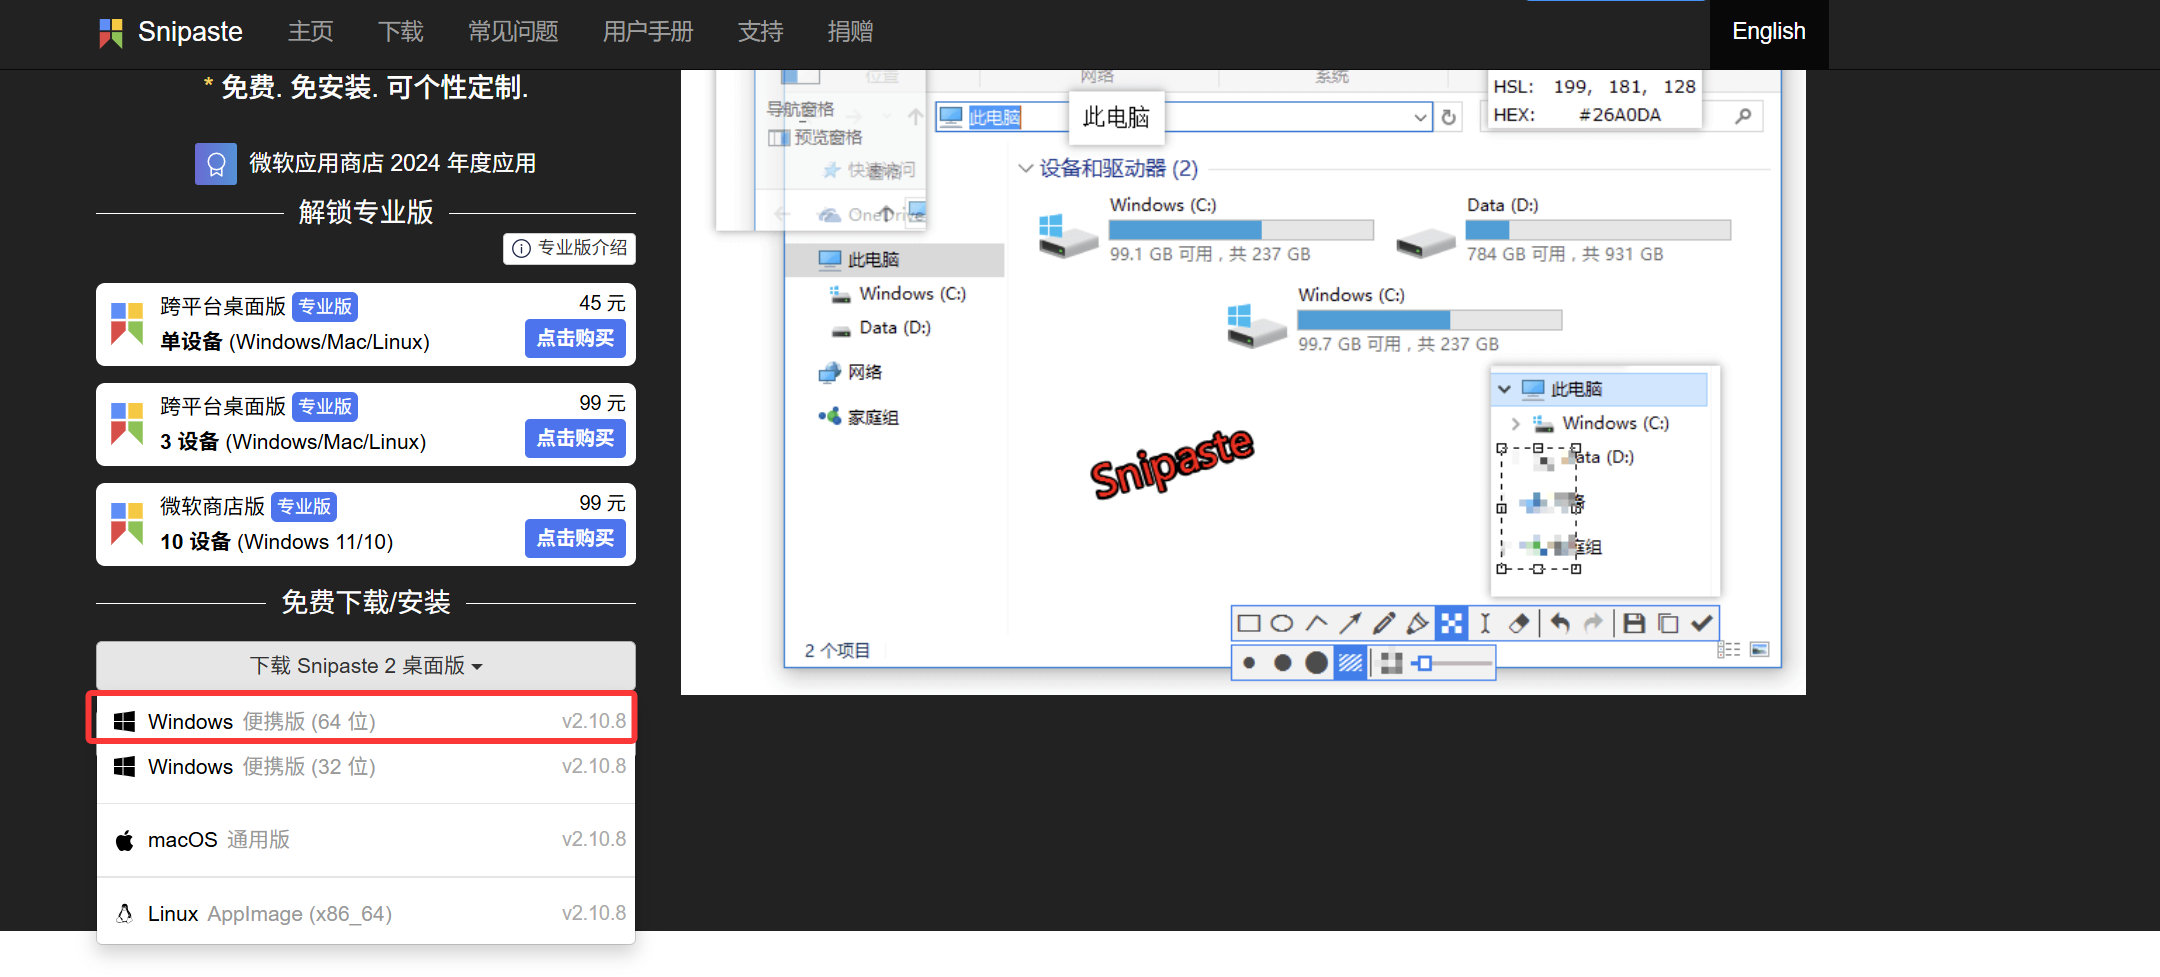Open the 捐赠 navigation item
The height and width of the screenshot is (977, 2160).
point(850,32)
